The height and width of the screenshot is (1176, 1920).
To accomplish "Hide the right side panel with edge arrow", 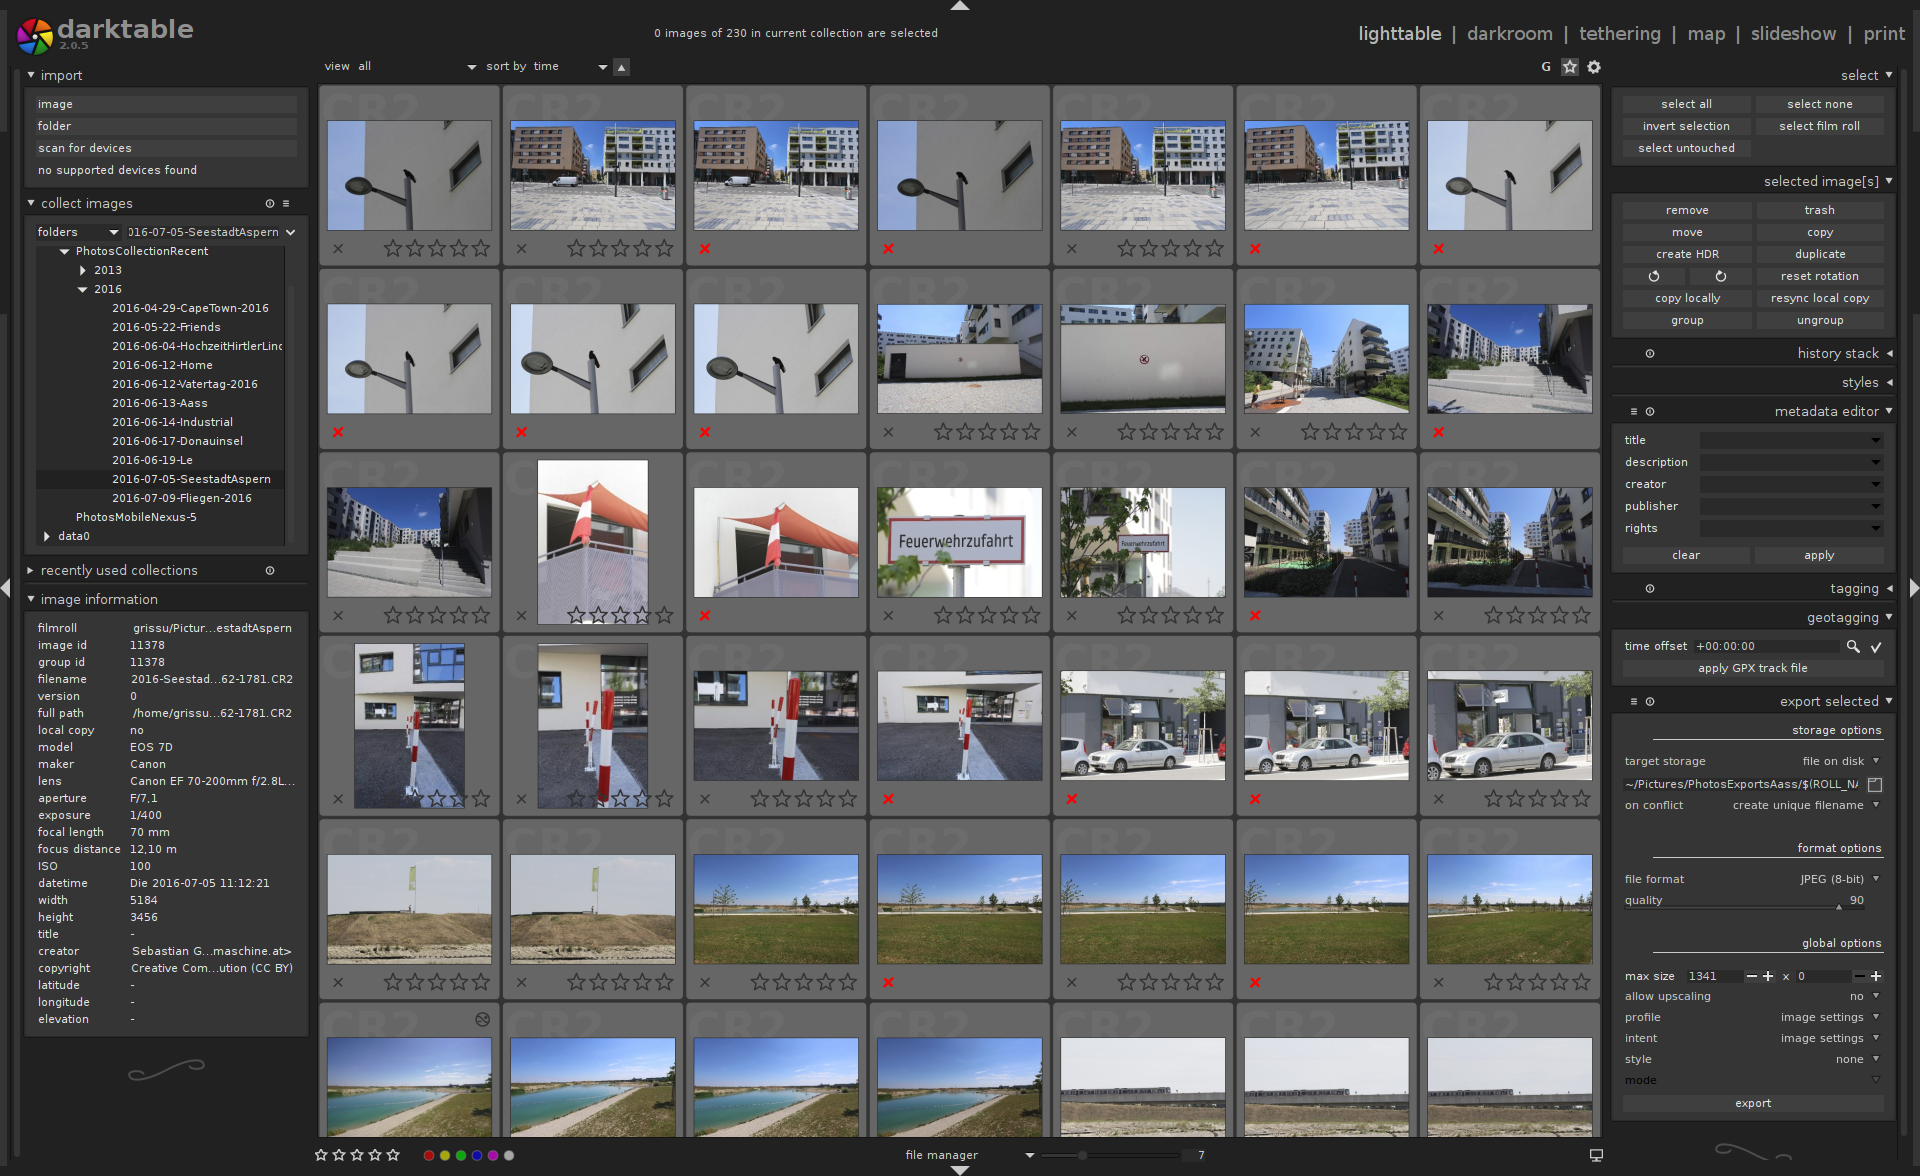I will click(1914, 588).
